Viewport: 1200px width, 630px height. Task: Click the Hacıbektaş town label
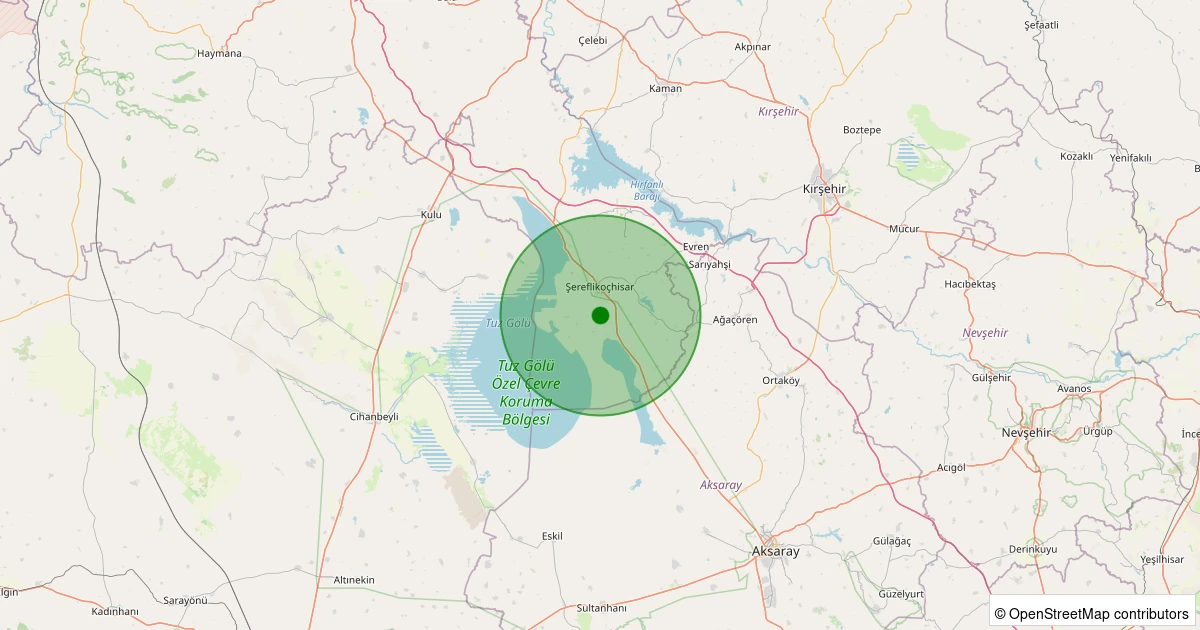coord(970,284)
